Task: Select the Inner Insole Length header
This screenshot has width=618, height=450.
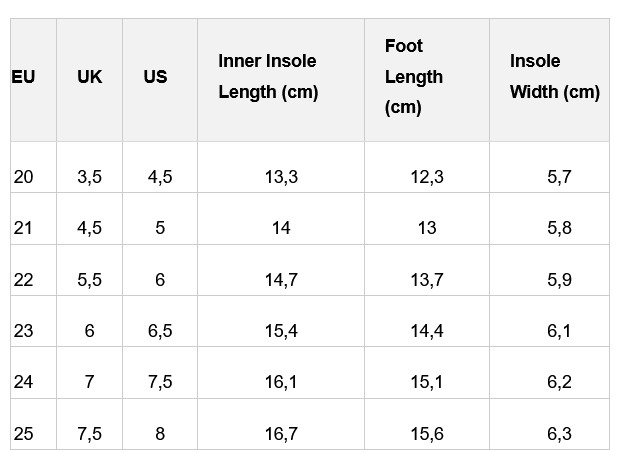Action: tap(267, 77)
